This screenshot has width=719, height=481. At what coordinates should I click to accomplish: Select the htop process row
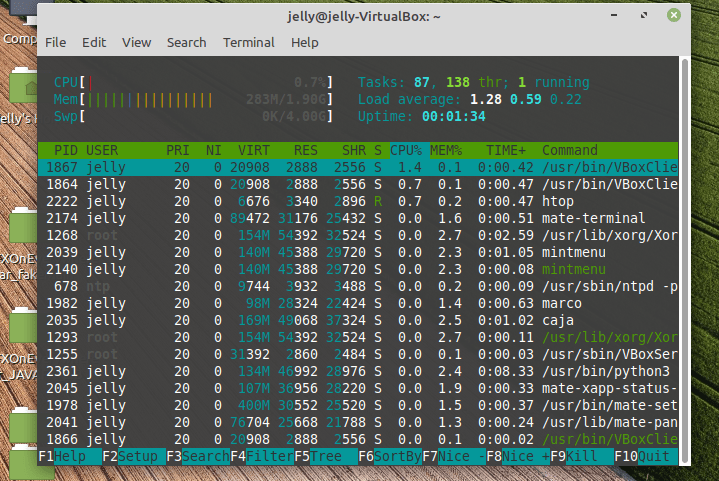(x=358, y=201)
